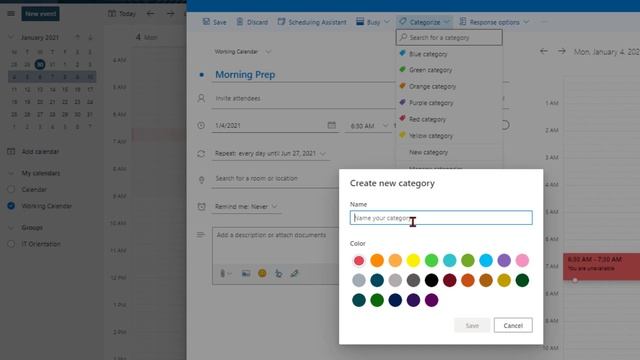Open the Scheduling Assistant
640x360 pixels.
click(x=312, y=22)
